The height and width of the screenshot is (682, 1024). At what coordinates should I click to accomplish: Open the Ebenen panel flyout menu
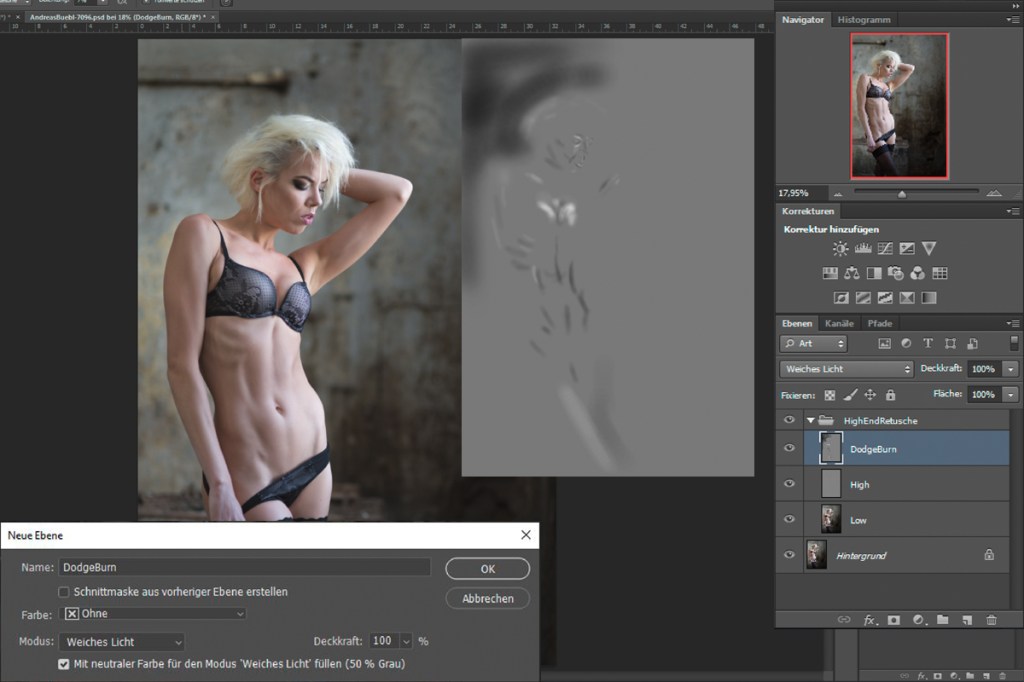tap(1013, 323)
